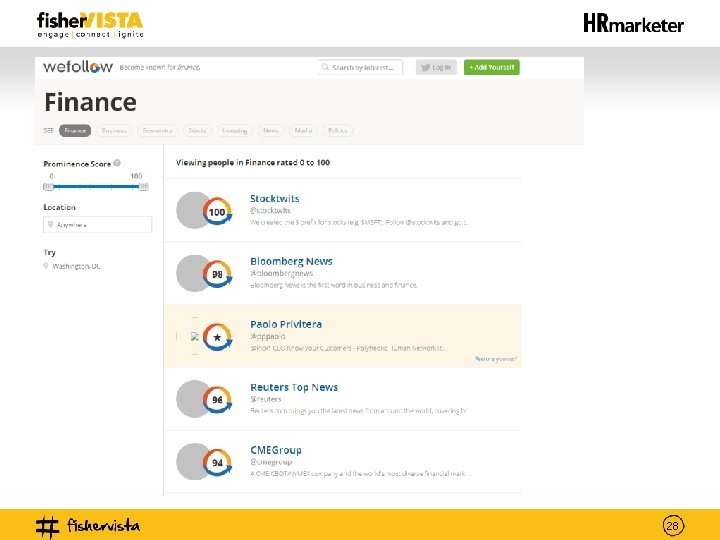
Task: Open Bloomberg News profile avatar
Action: click(193, 273)
